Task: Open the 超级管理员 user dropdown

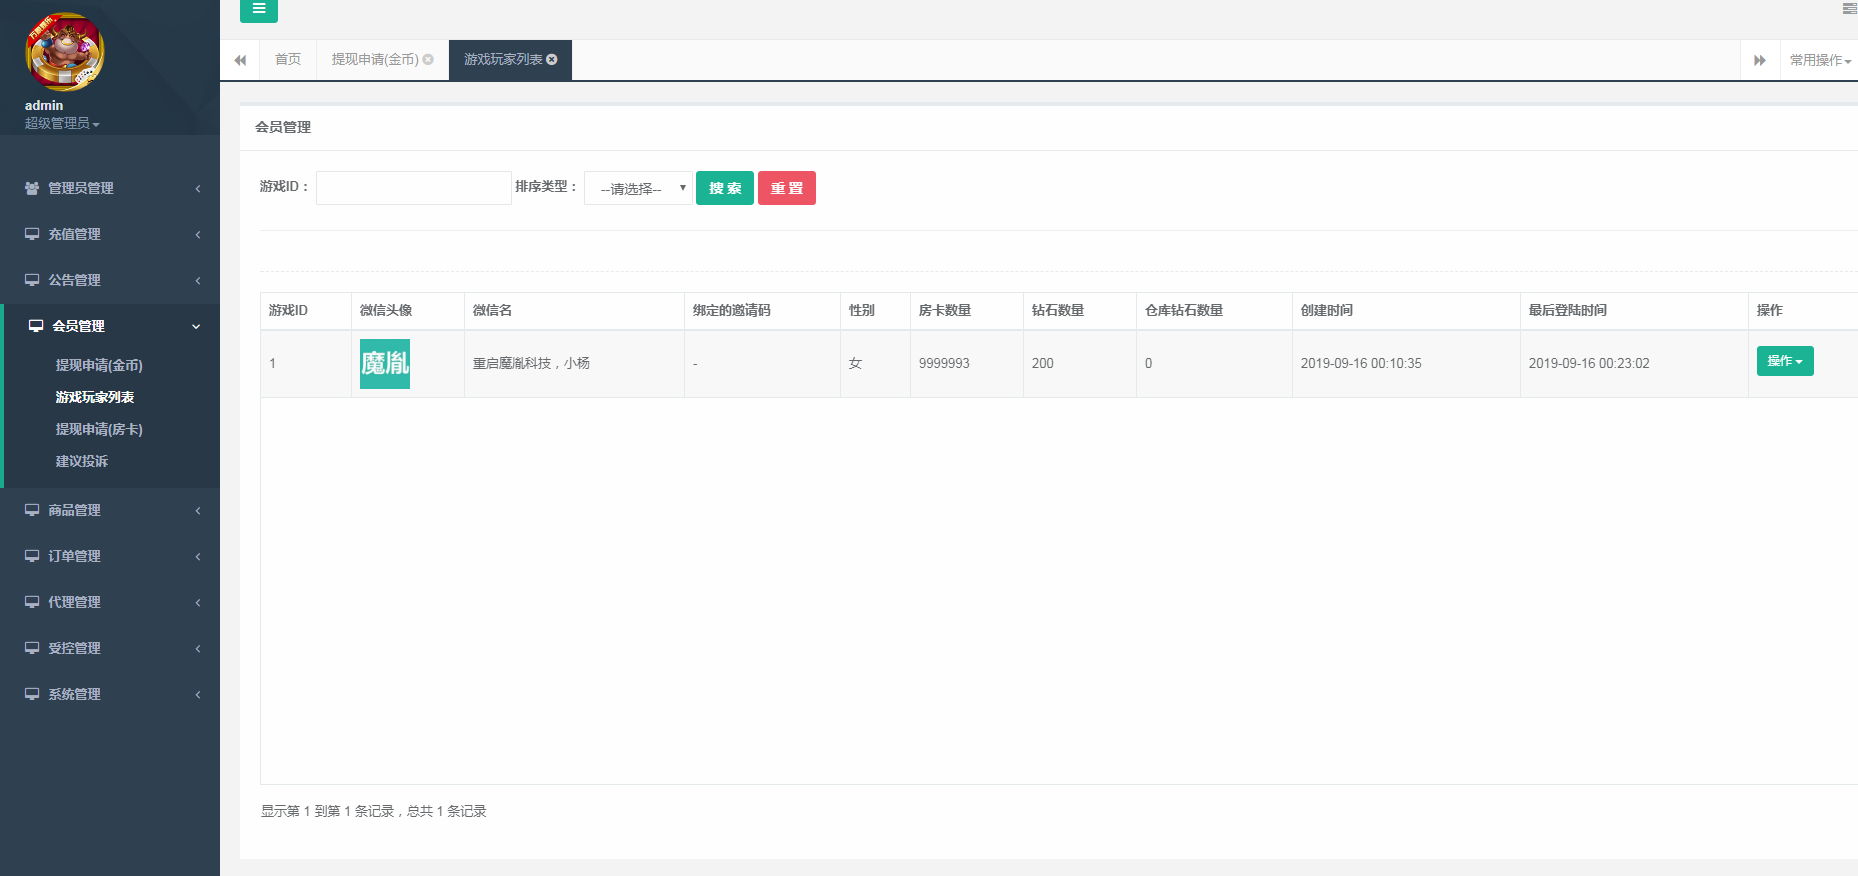Action: pyautogui.click(x=62, y=123)
